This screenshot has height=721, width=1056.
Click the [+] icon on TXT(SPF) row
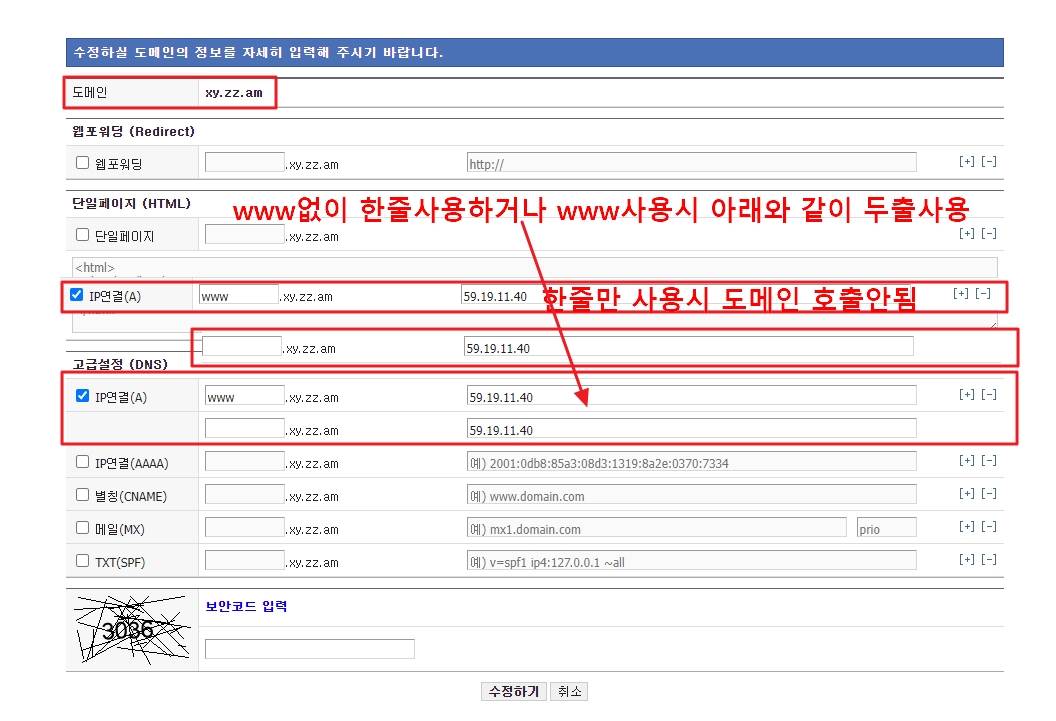tap(965, 559)
